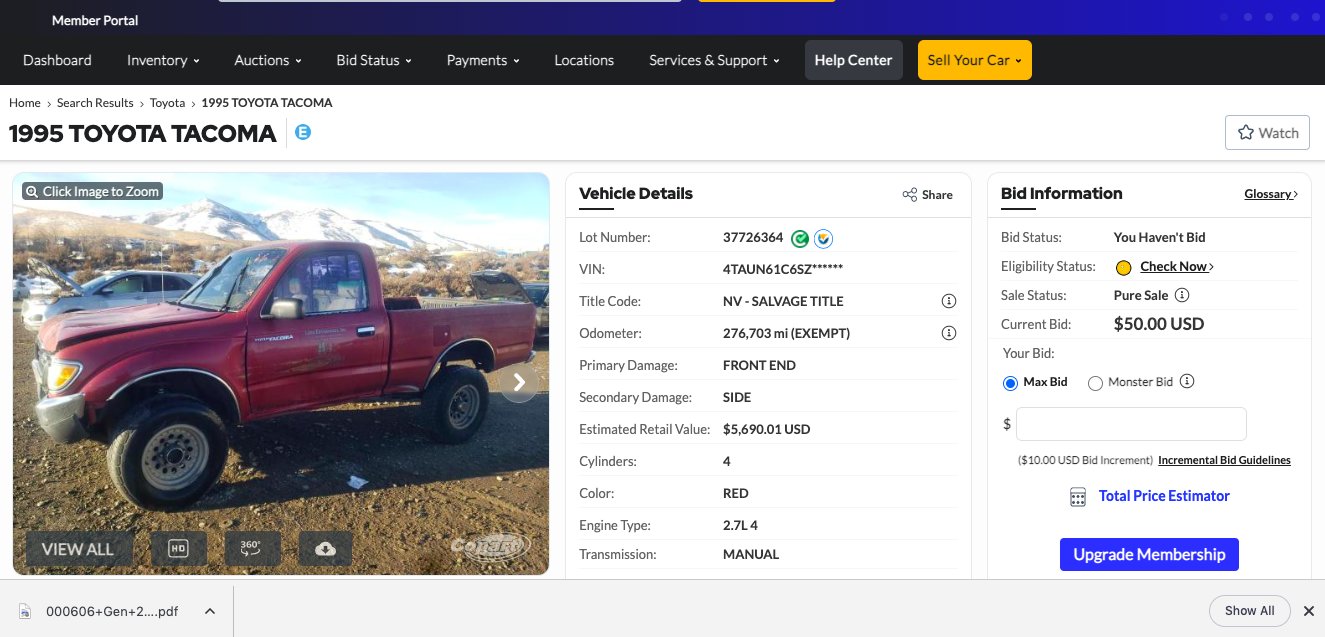This screenshot has width=1325, height=637.
Task: Click 2.7L 4 engine type value
Action: pyautogui.click(x=741, y=525)
